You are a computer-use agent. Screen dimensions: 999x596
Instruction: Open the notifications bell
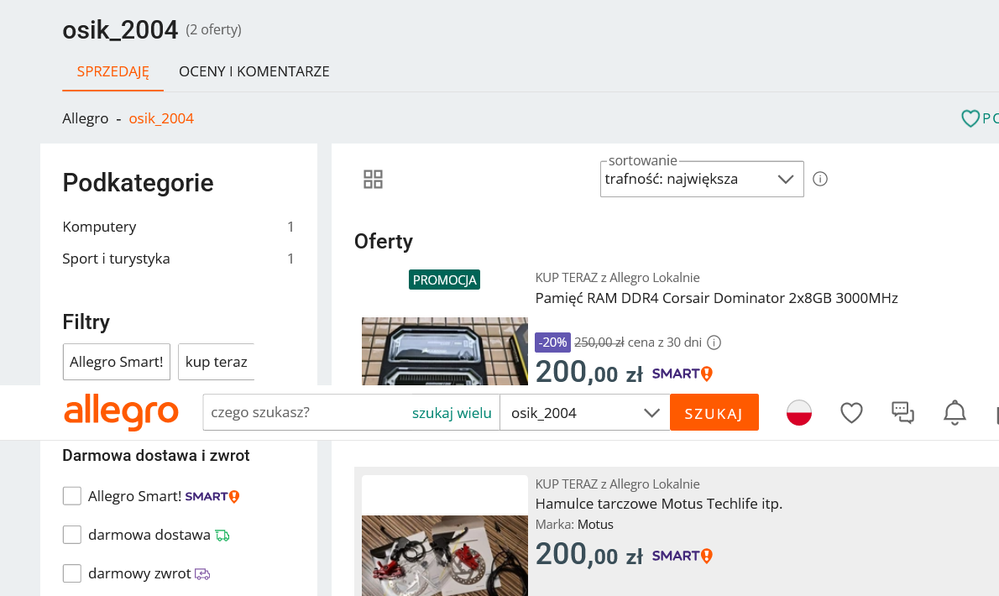pyautogui.click(x=955, y=412)
